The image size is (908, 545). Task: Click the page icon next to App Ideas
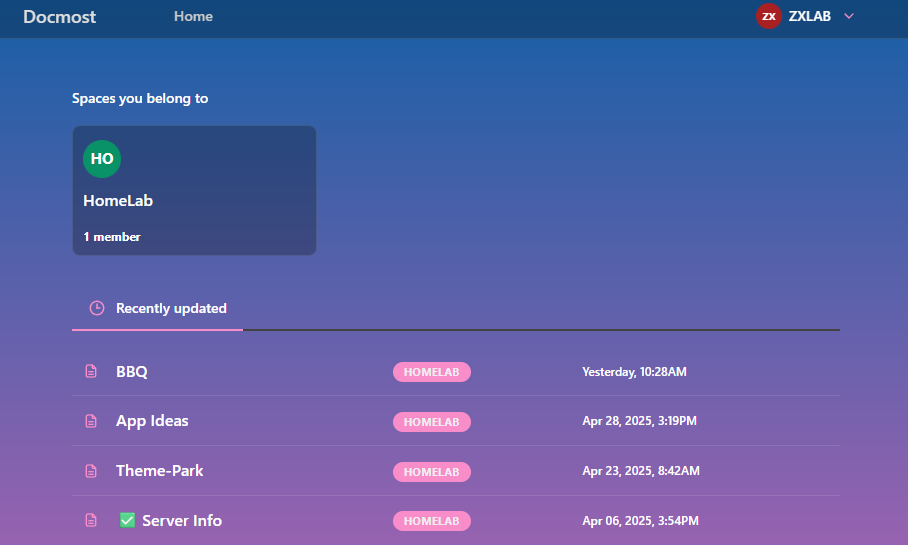pos(91,422)
